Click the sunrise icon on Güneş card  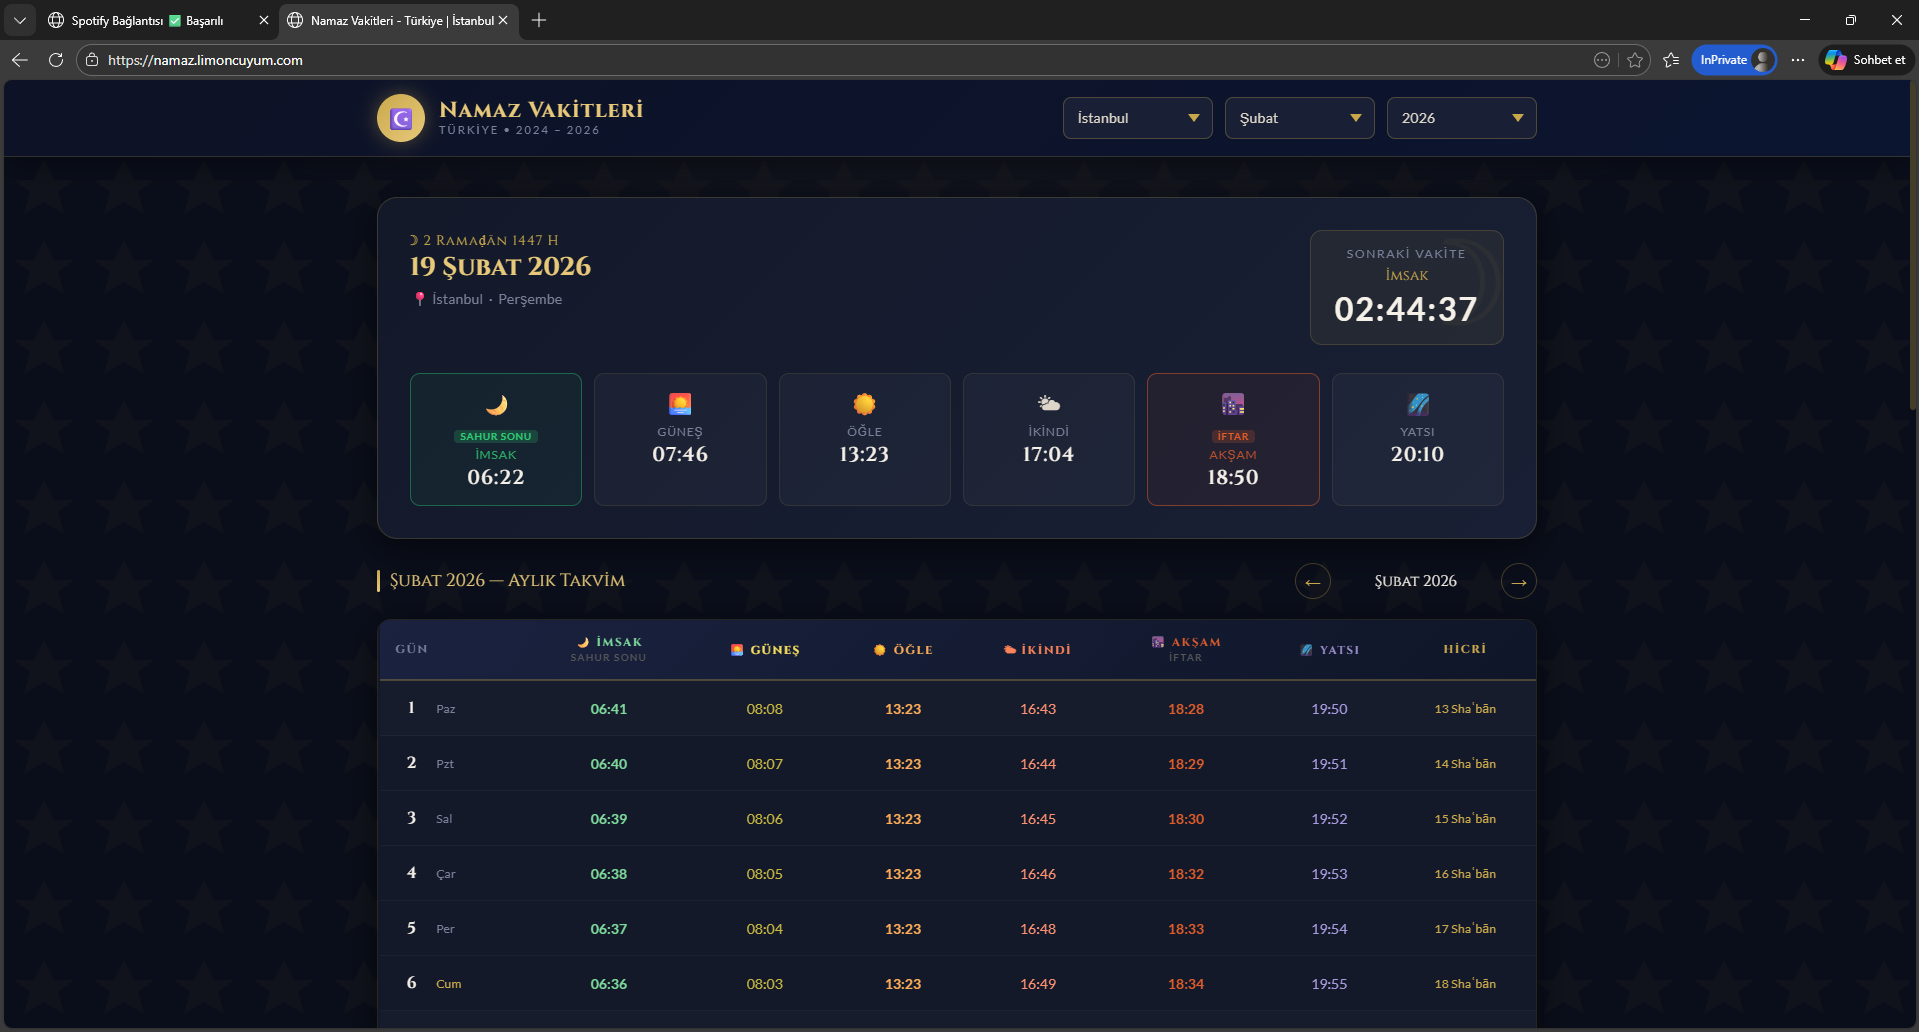(680, 404)
